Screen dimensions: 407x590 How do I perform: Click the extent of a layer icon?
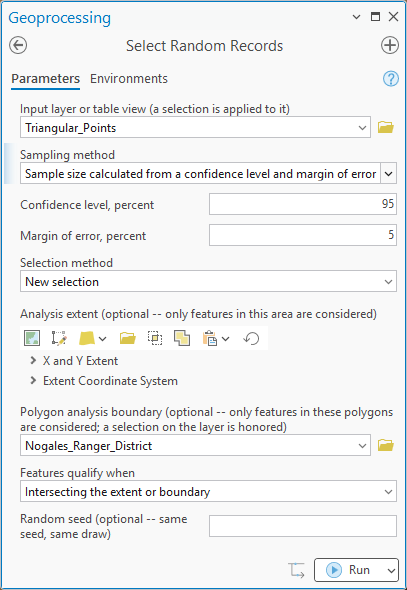87,338
